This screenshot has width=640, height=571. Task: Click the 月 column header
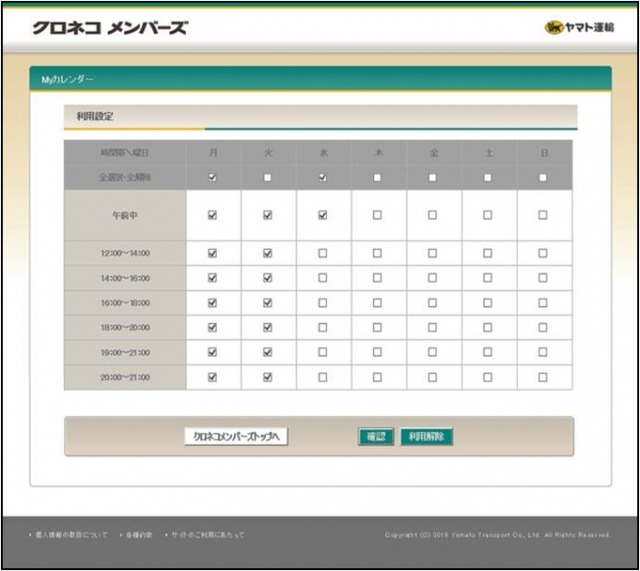(x=213, y=153)
